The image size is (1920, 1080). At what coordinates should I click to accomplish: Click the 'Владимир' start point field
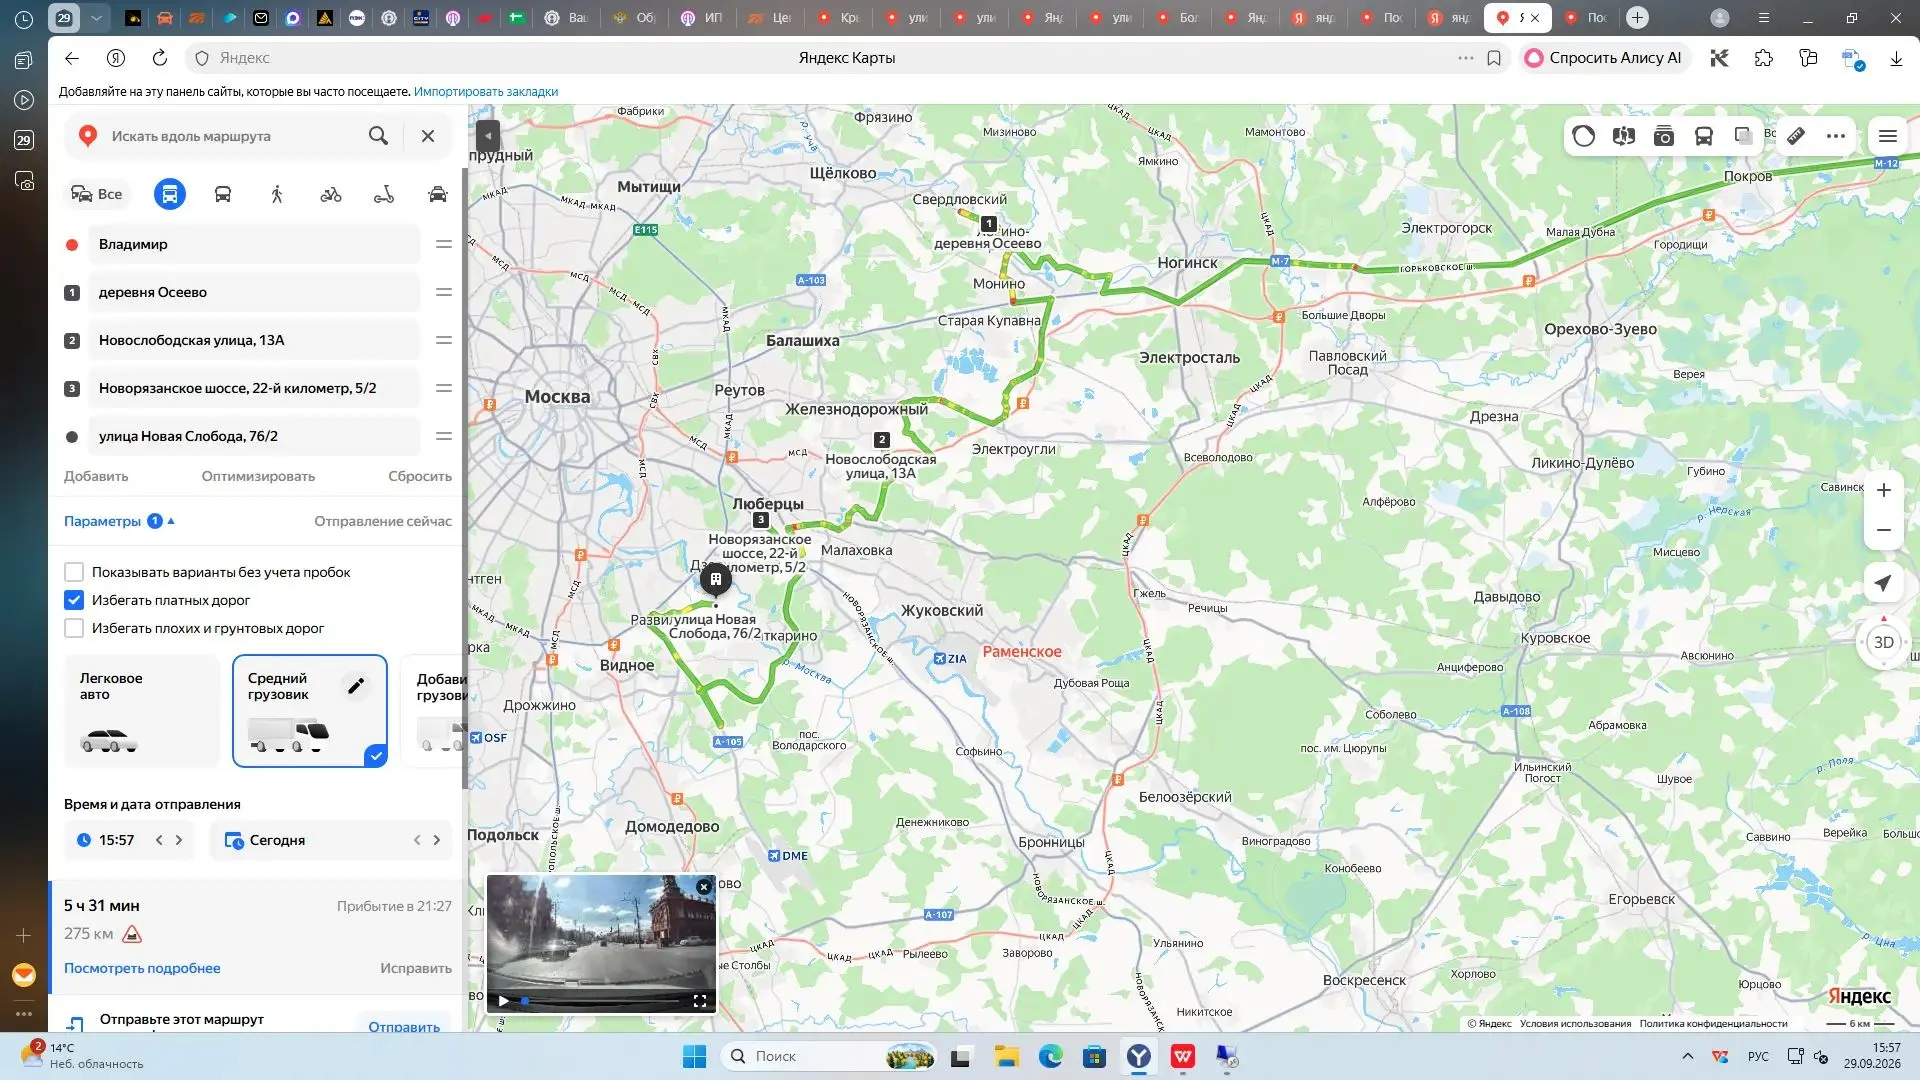point(254,244)
